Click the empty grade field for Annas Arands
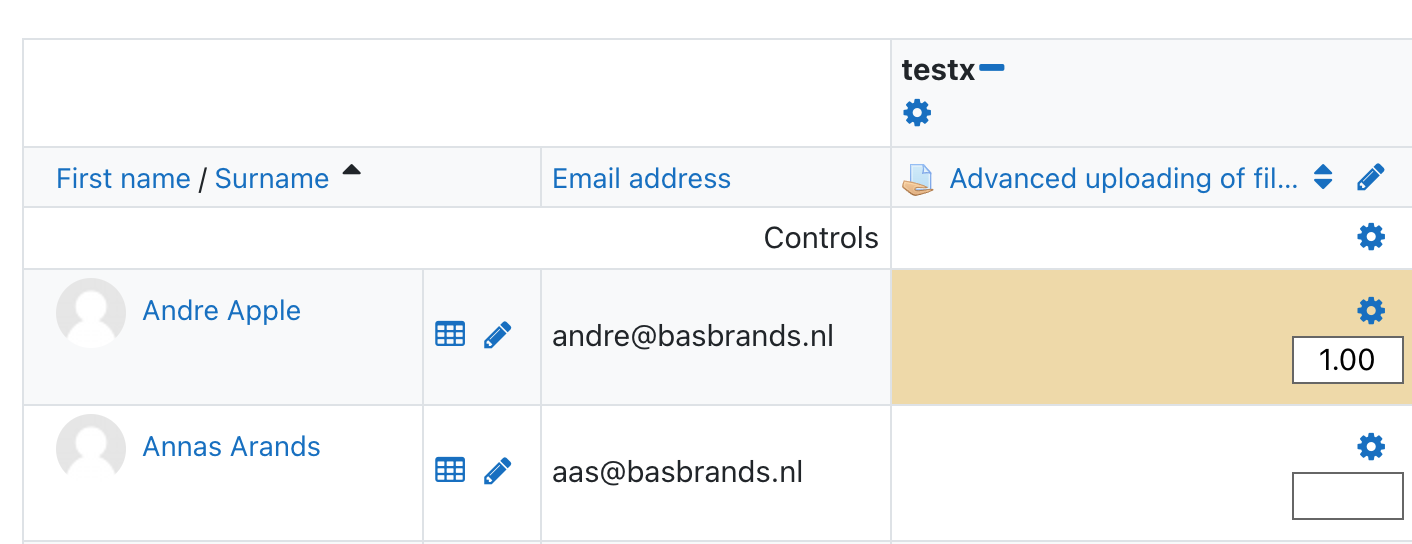 coord(1348,496)
